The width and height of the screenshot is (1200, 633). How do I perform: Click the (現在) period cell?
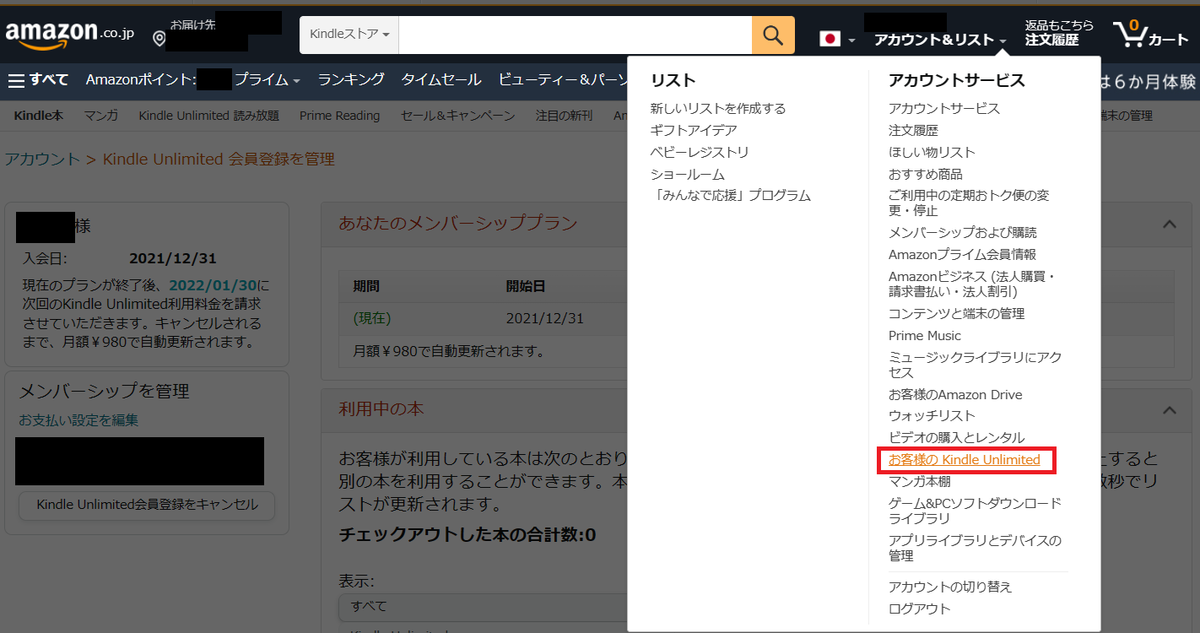click(371, 318)
